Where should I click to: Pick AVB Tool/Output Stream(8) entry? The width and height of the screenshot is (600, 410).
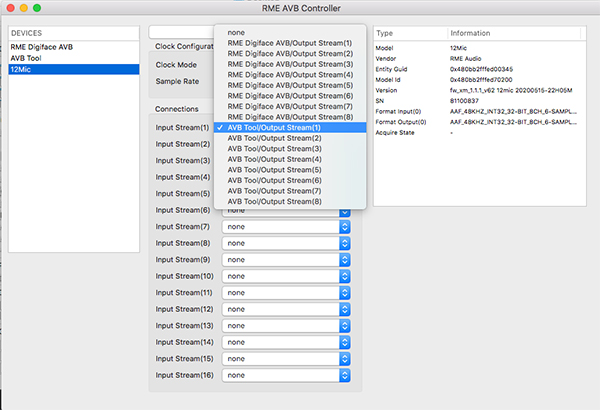coord(290,201)
